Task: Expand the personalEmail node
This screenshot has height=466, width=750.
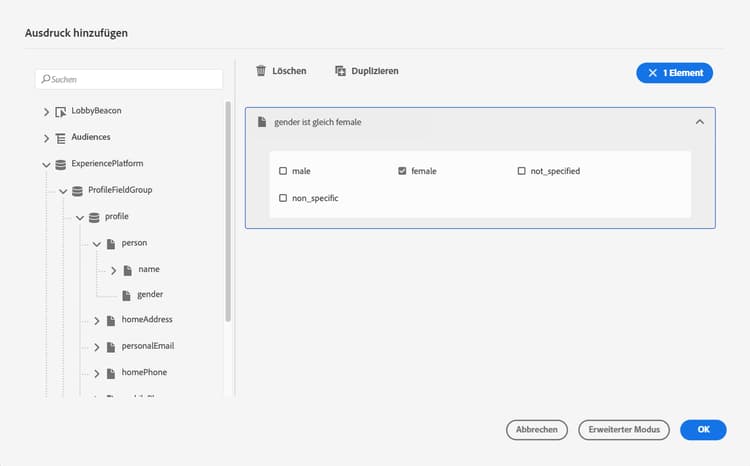Action: (97, 347)
